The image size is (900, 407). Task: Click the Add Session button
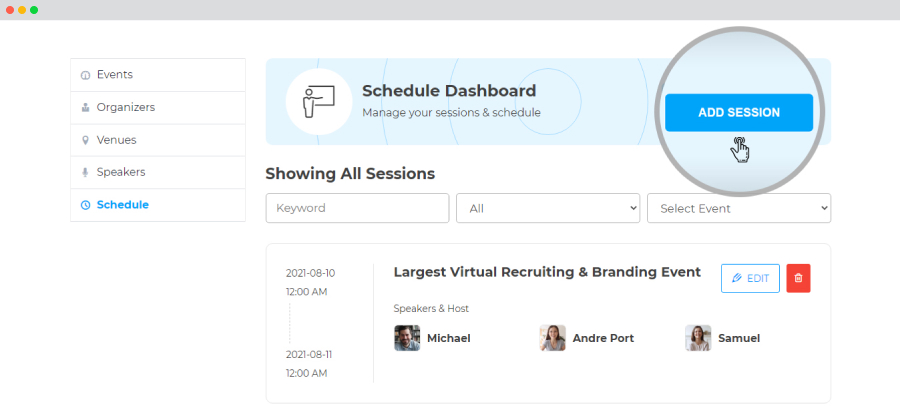click(739, 113)
